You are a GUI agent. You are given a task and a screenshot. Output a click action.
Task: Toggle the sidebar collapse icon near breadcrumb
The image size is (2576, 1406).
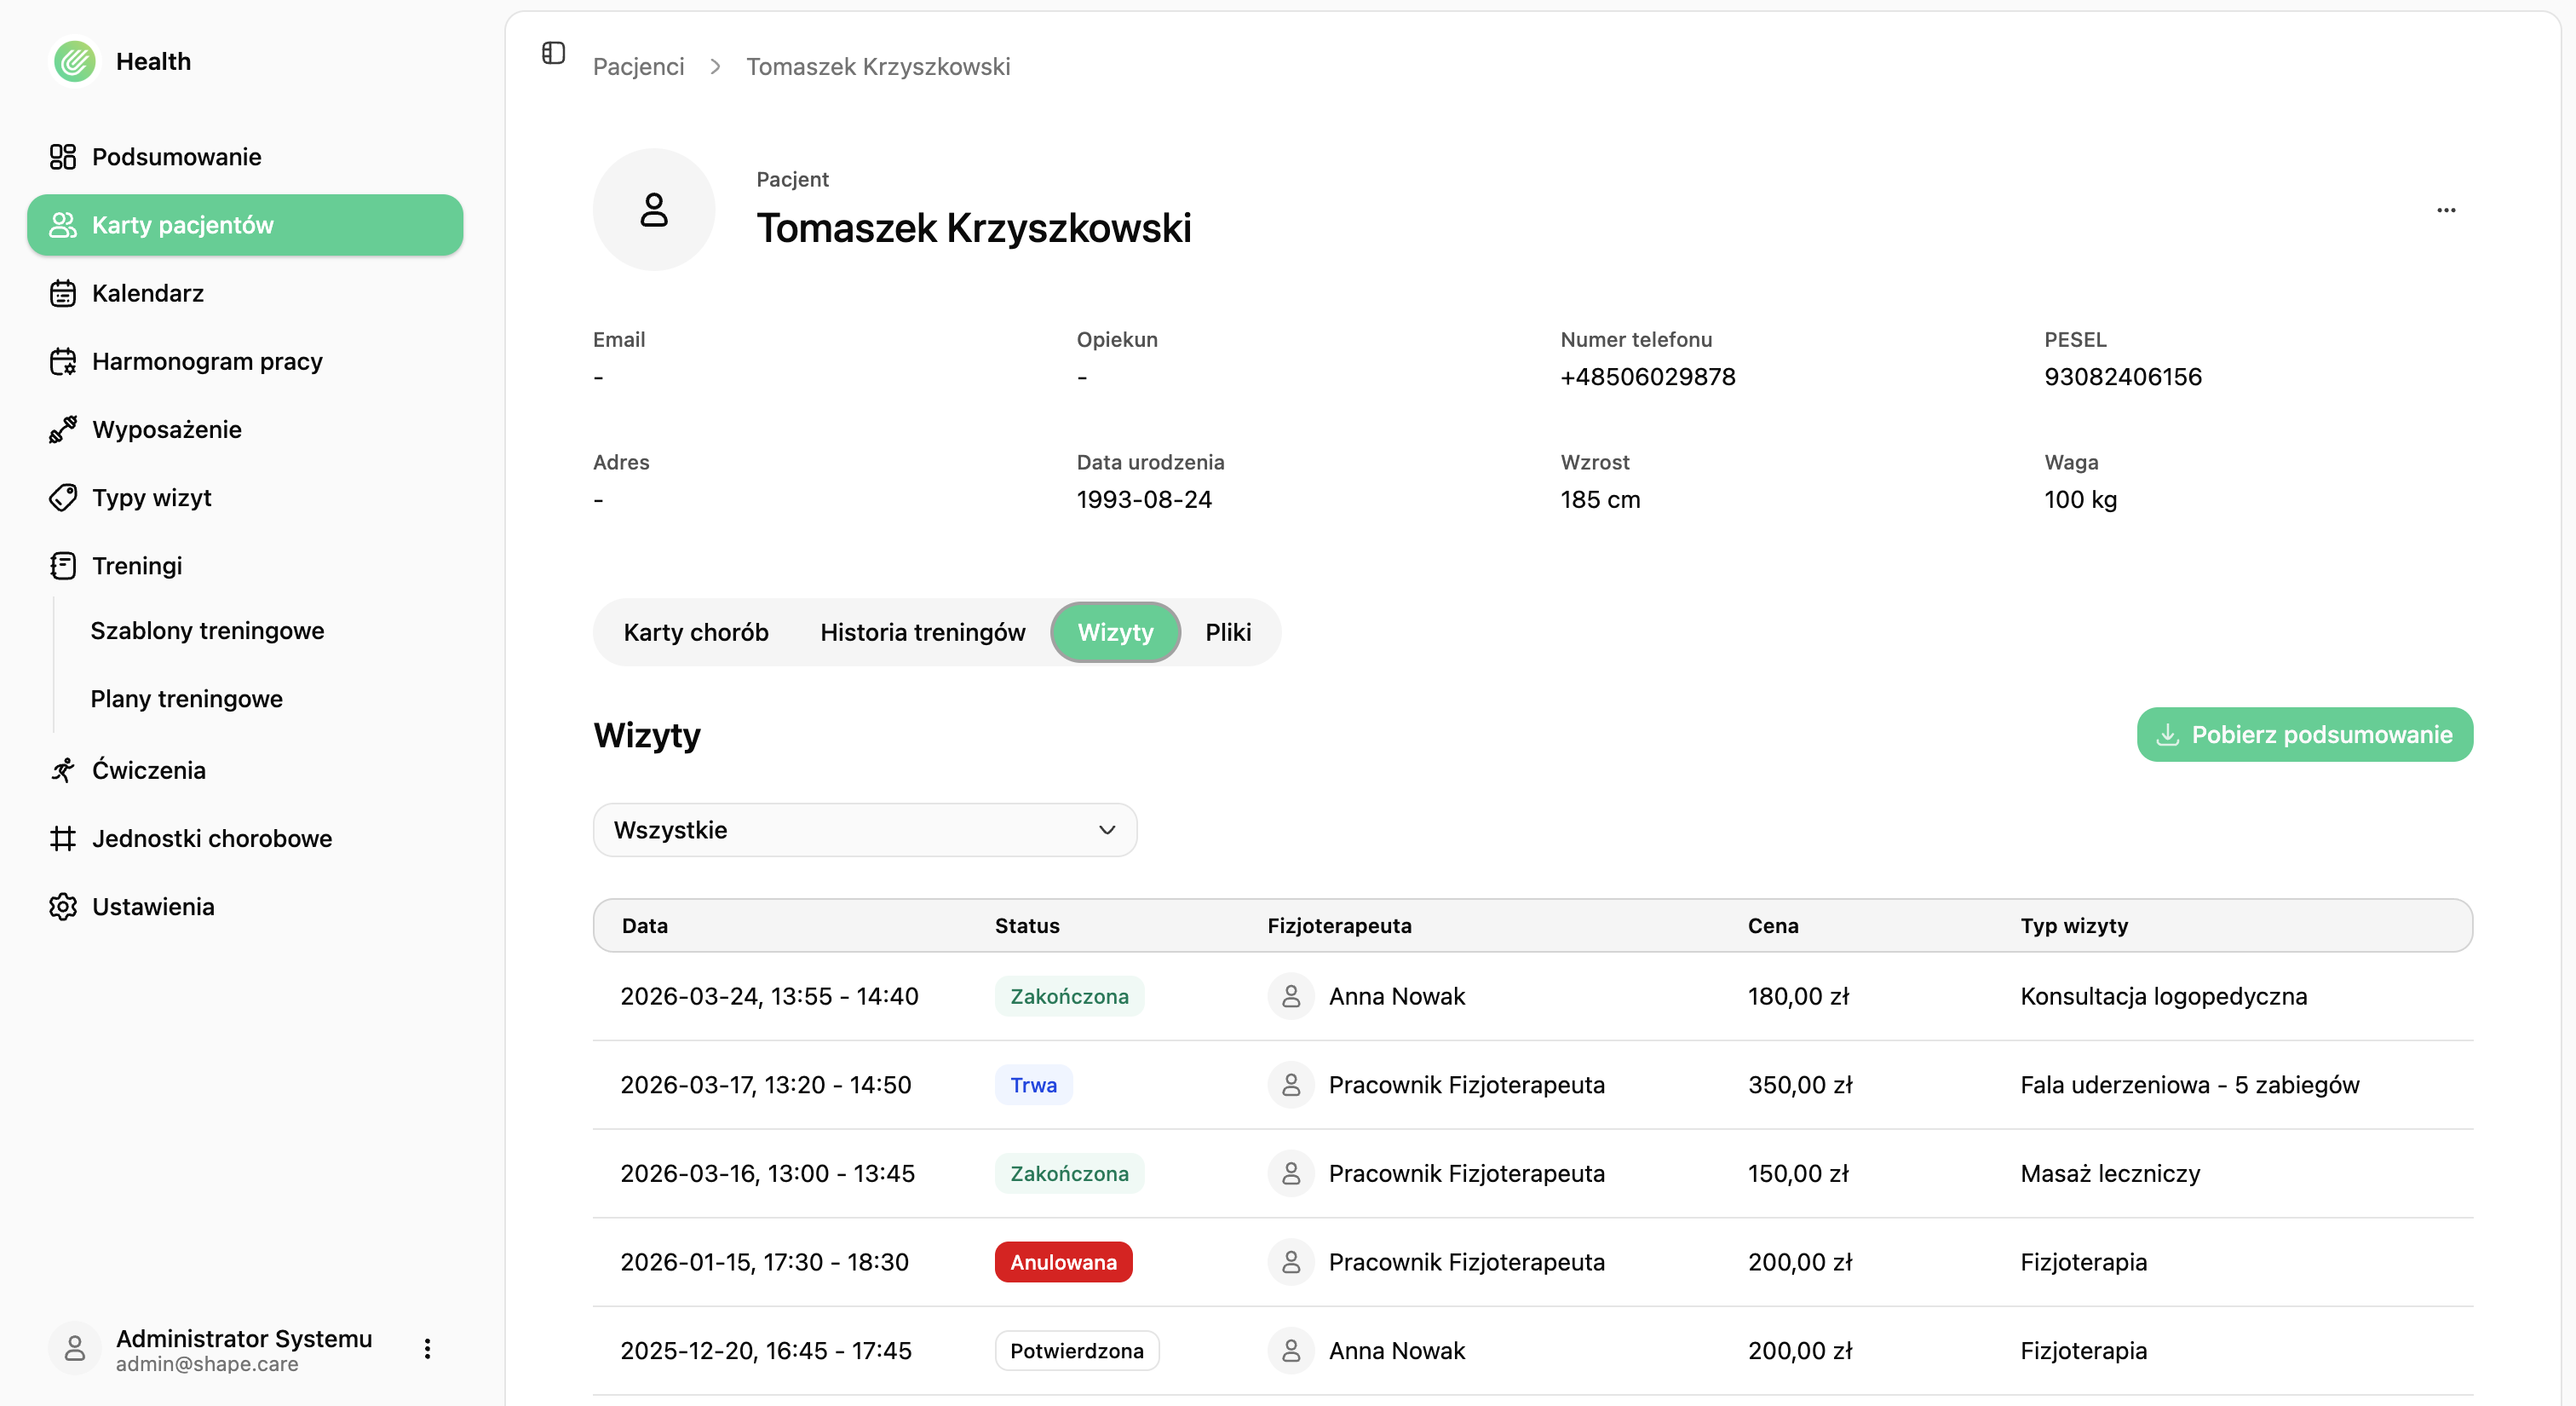(552, 53)
